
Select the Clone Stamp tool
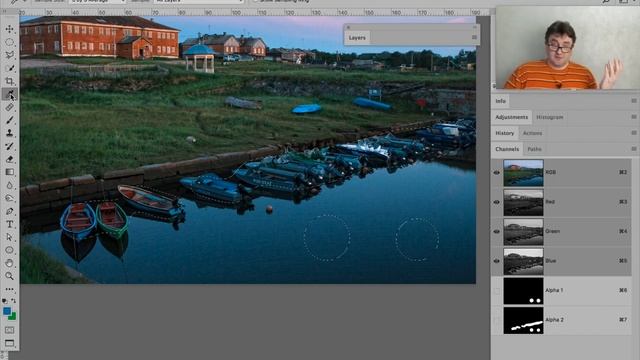click(x=9, y=133)
